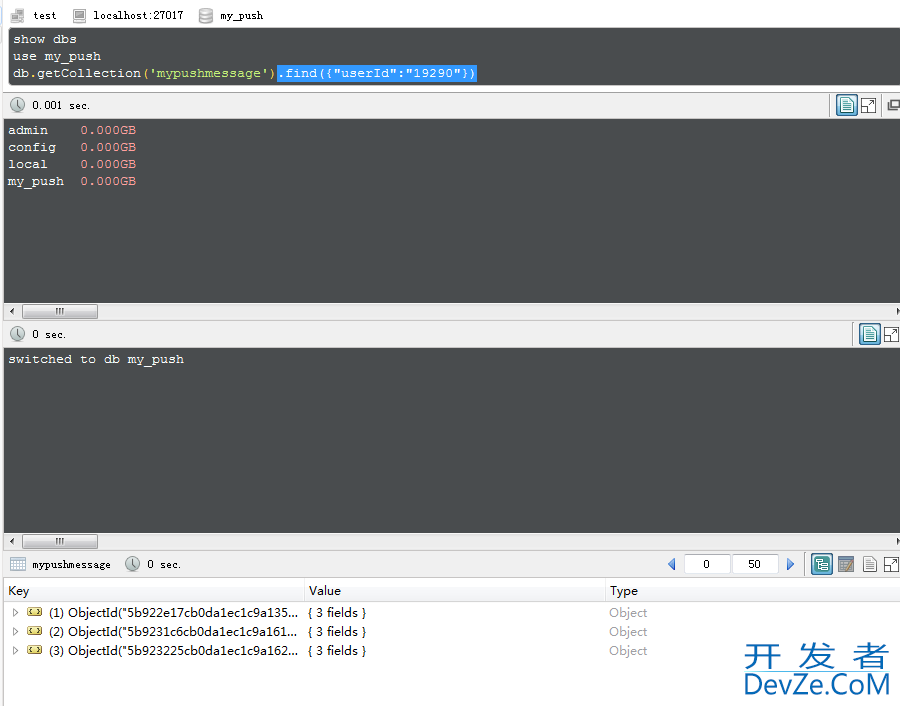This screenshot has height=706, width=900.
Task: Click the my_push database icon in header
Action: [x=205, y=15]
